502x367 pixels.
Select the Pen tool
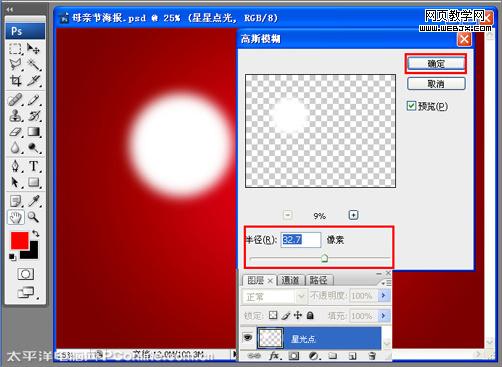15,166
